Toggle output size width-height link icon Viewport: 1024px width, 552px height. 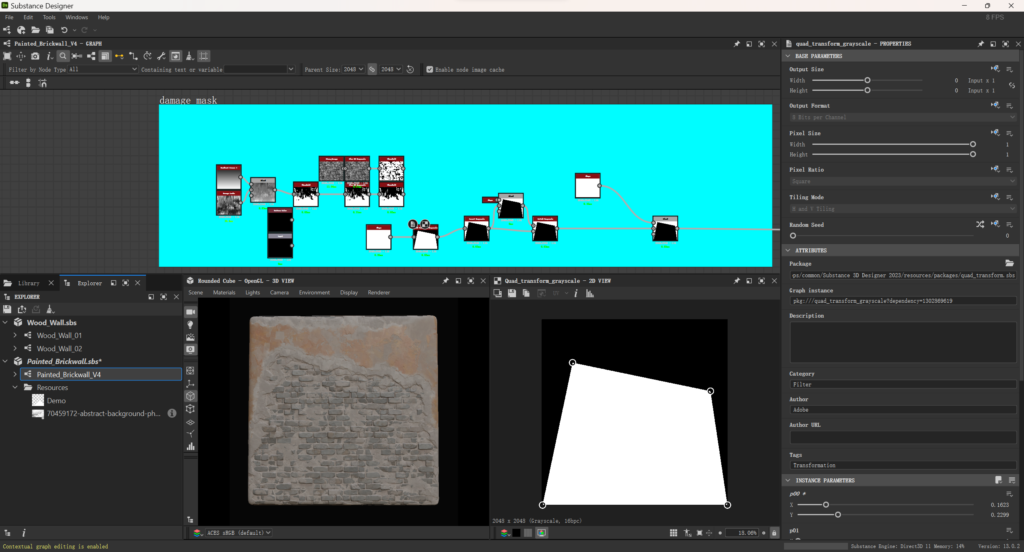(1011, 85)
